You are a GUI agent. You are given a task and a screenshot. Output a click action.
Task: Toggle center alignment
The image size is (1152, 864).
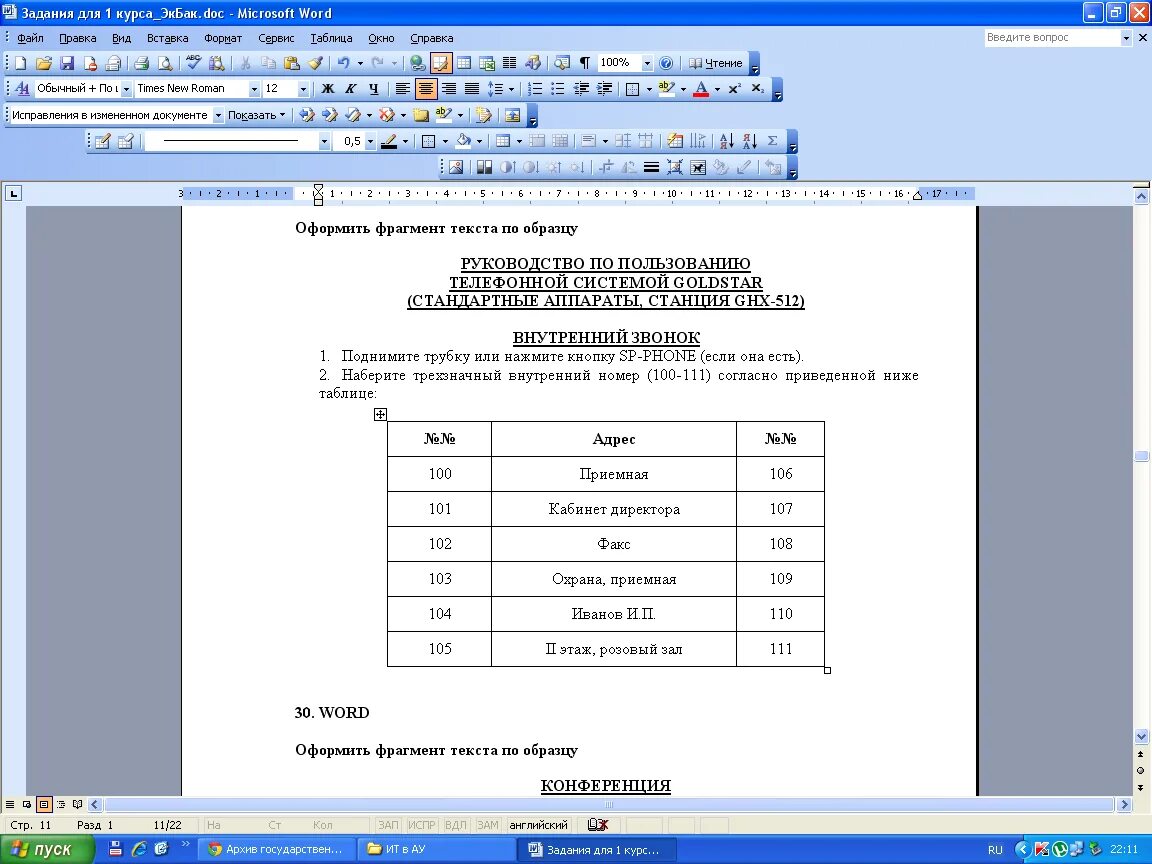point(425,89)
